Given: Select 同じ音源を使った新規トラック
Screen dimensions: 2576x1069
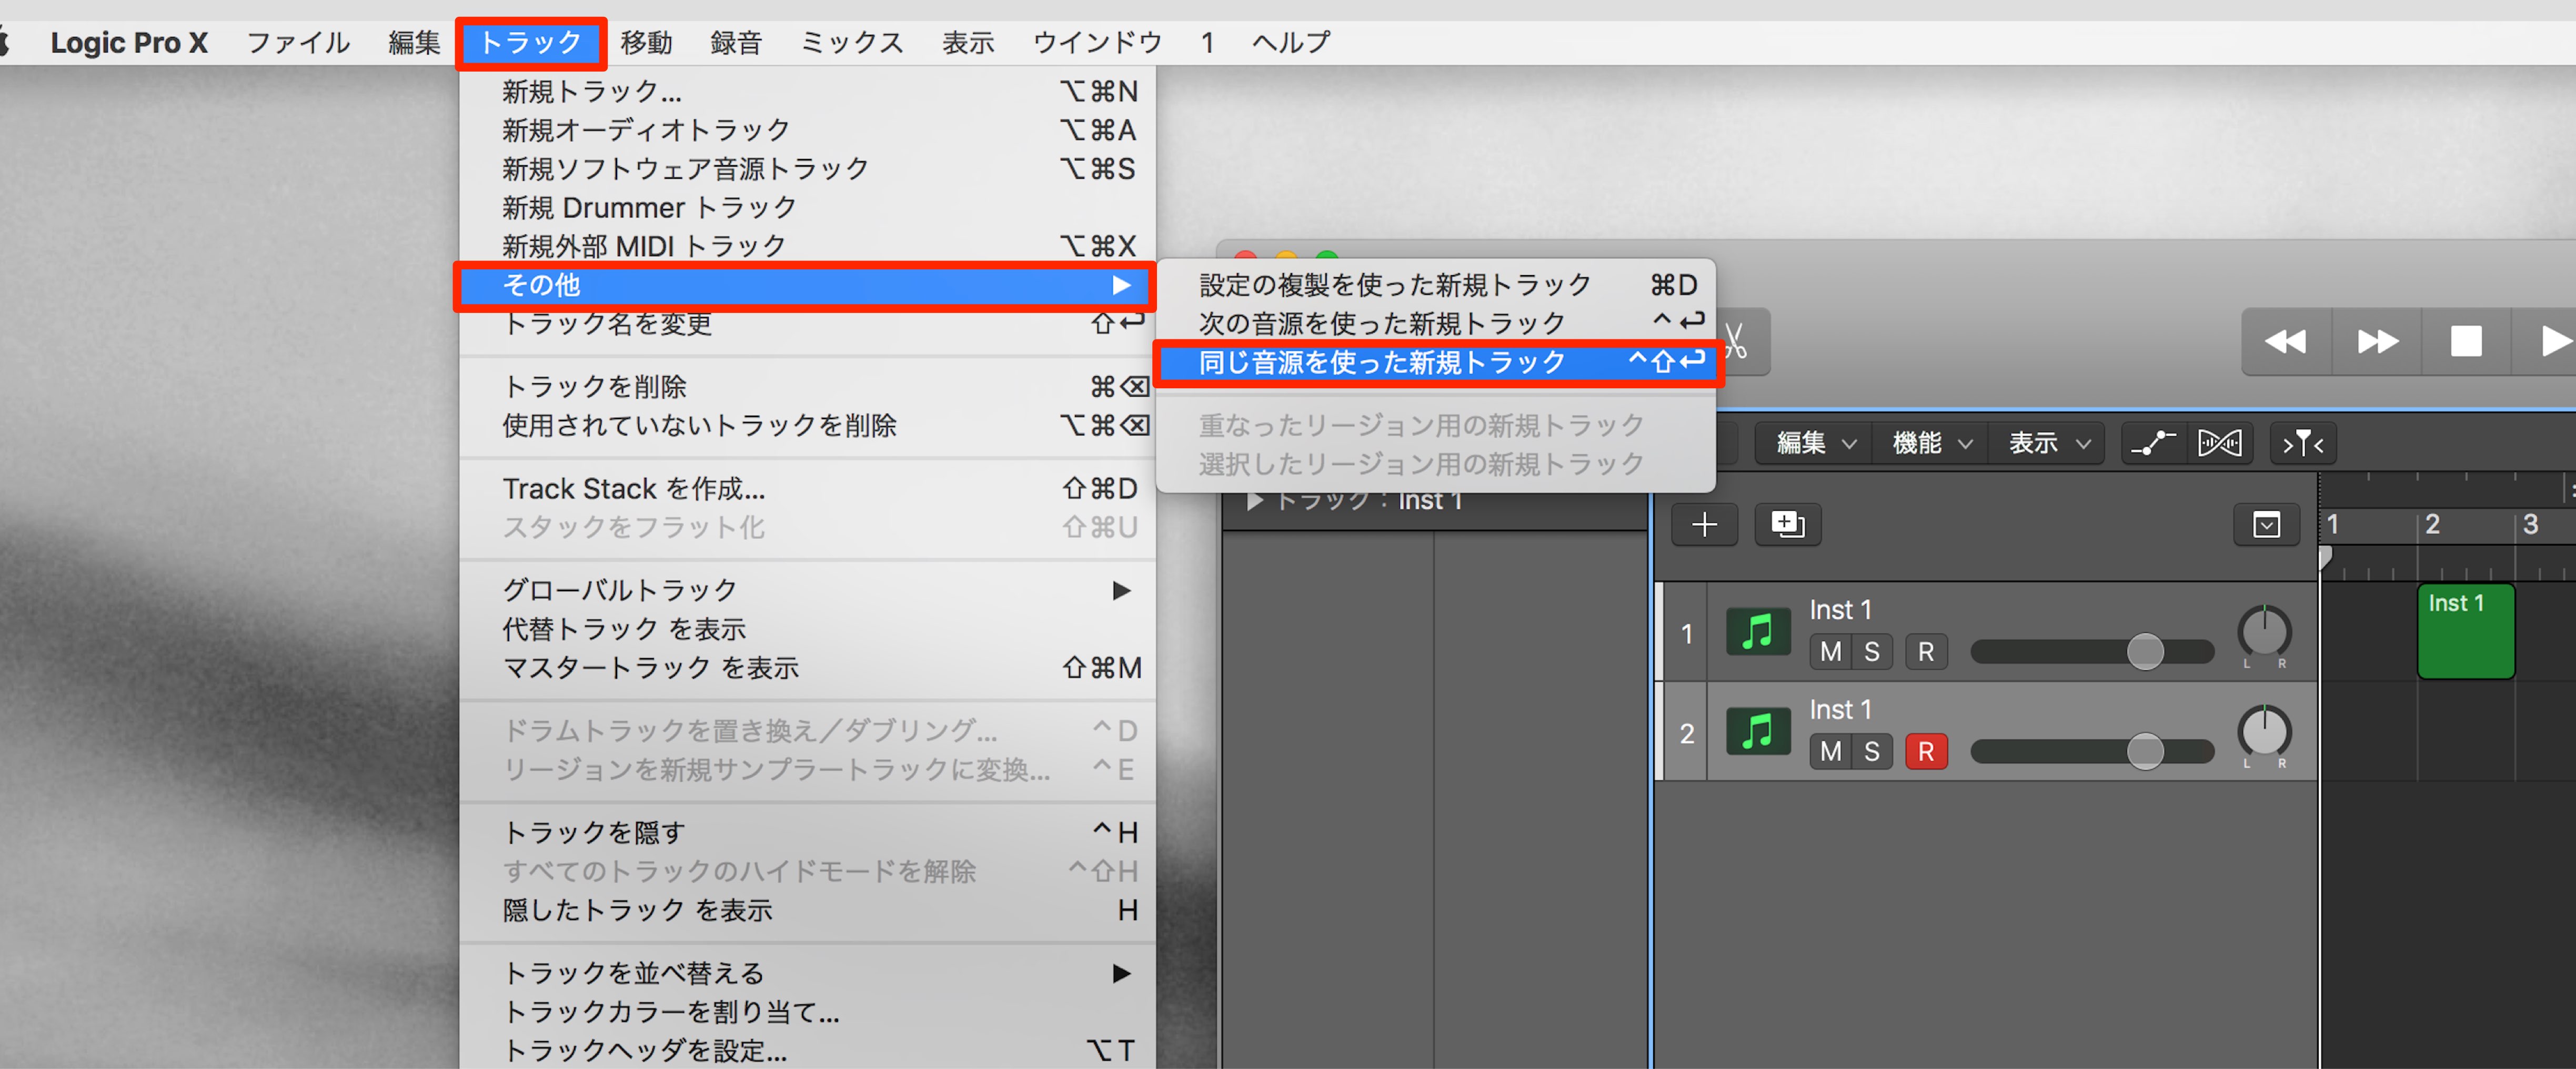Looking at the screenshot, I should click(1436, 362).
